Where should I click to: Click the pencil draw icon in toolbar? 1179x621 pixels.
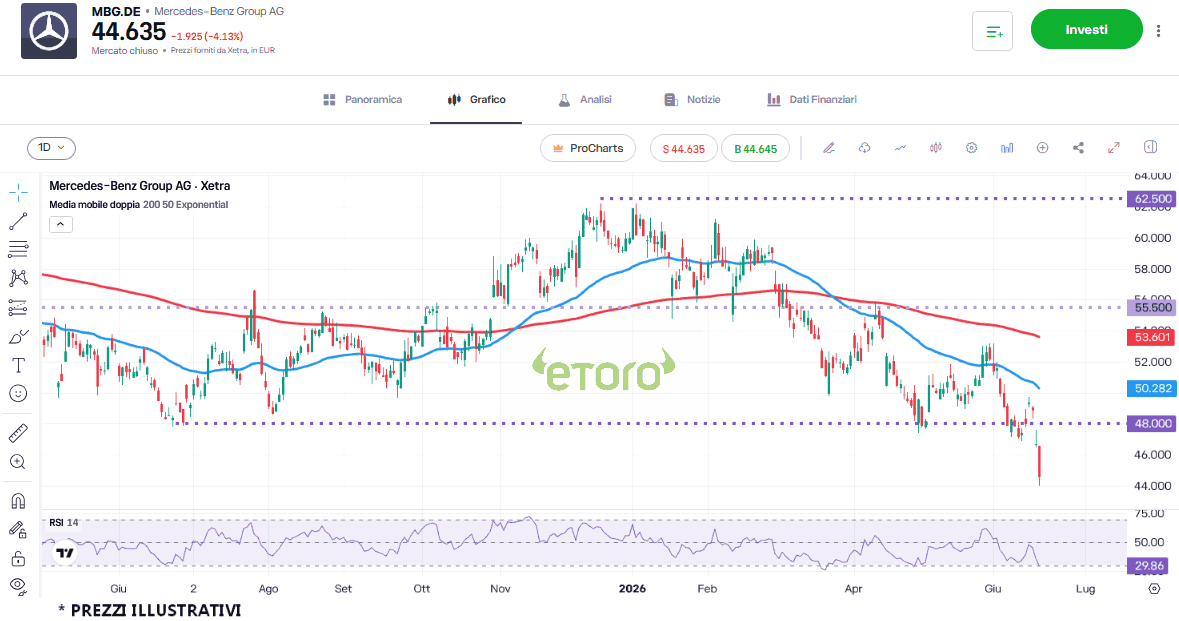829,148
